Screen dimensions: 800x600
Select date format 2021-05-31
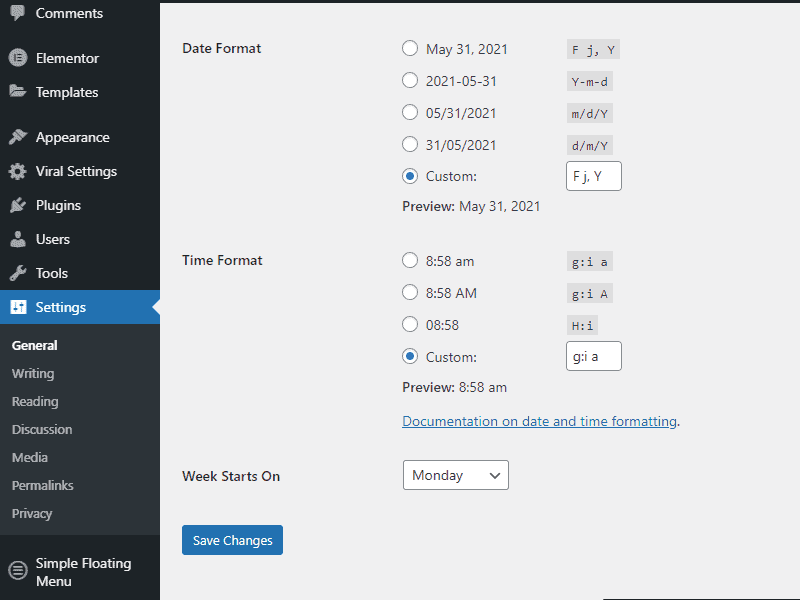tap(410, 80)
